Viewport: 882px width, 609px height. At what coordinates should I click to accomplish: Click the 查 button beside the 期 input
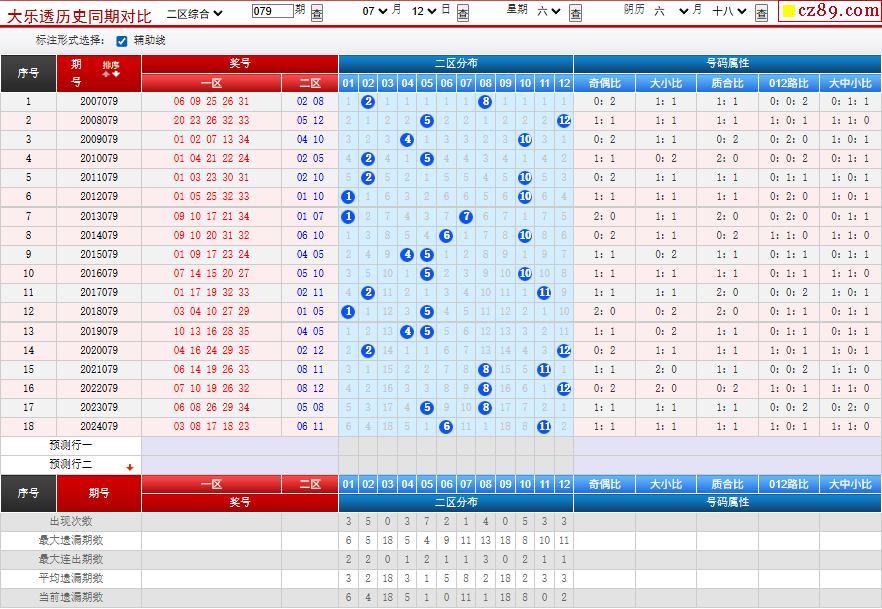click(x=317, y=13)
